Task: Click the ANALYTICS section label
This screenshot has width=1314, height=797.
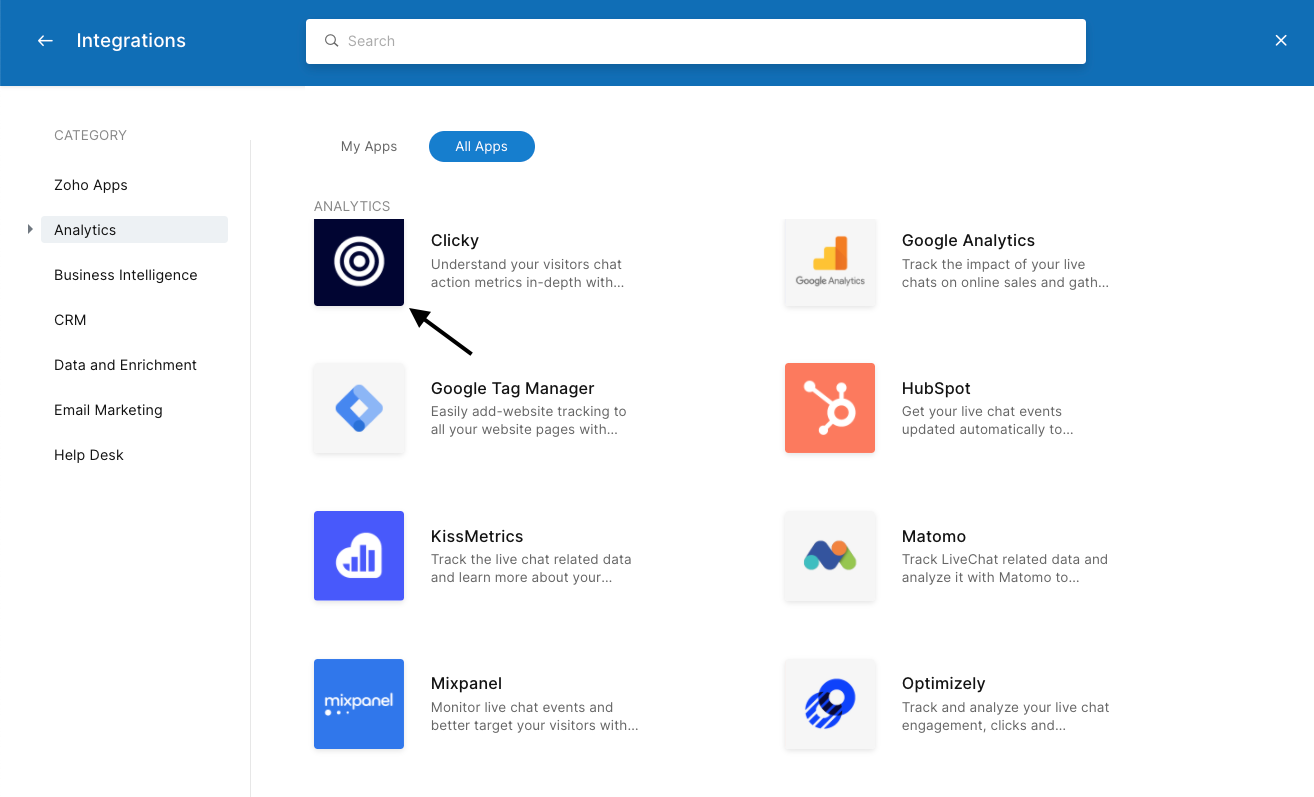Action: point(352,206)
